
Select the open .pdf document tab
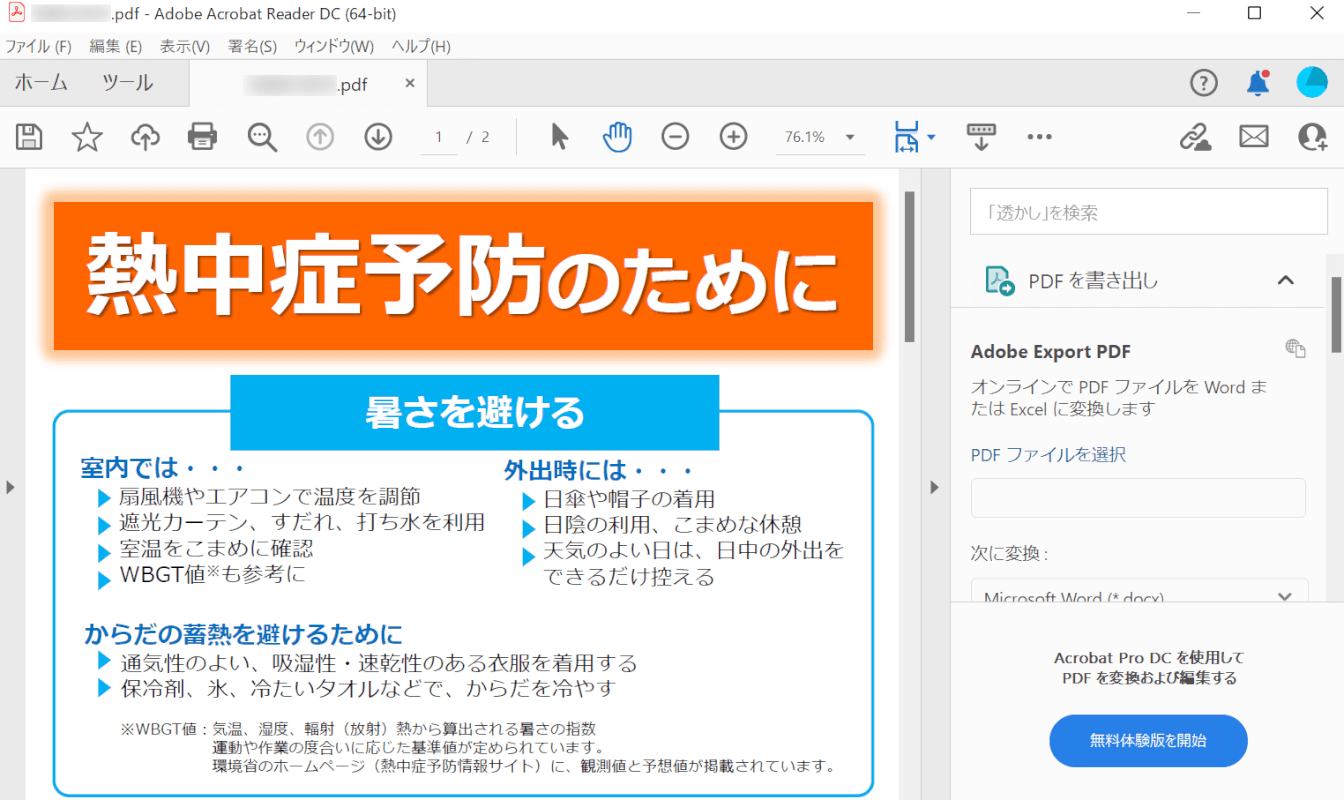tap(308, 85)
